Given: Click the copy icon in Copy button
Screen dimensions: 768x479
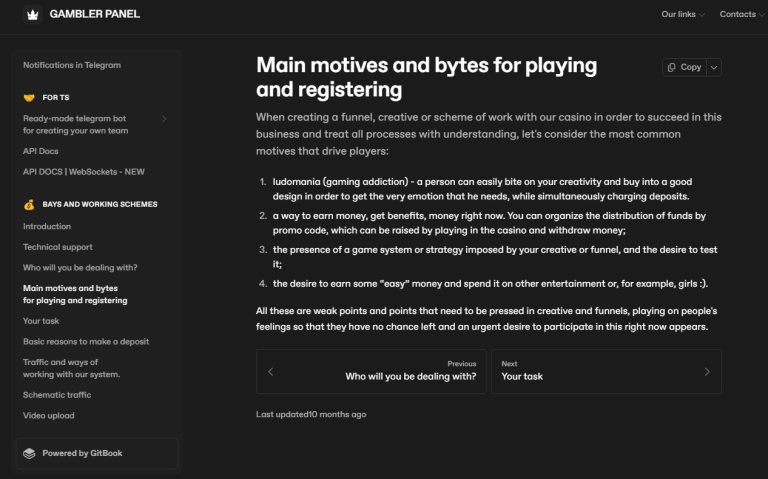Looking at the screenshot, I should [672, 67].
